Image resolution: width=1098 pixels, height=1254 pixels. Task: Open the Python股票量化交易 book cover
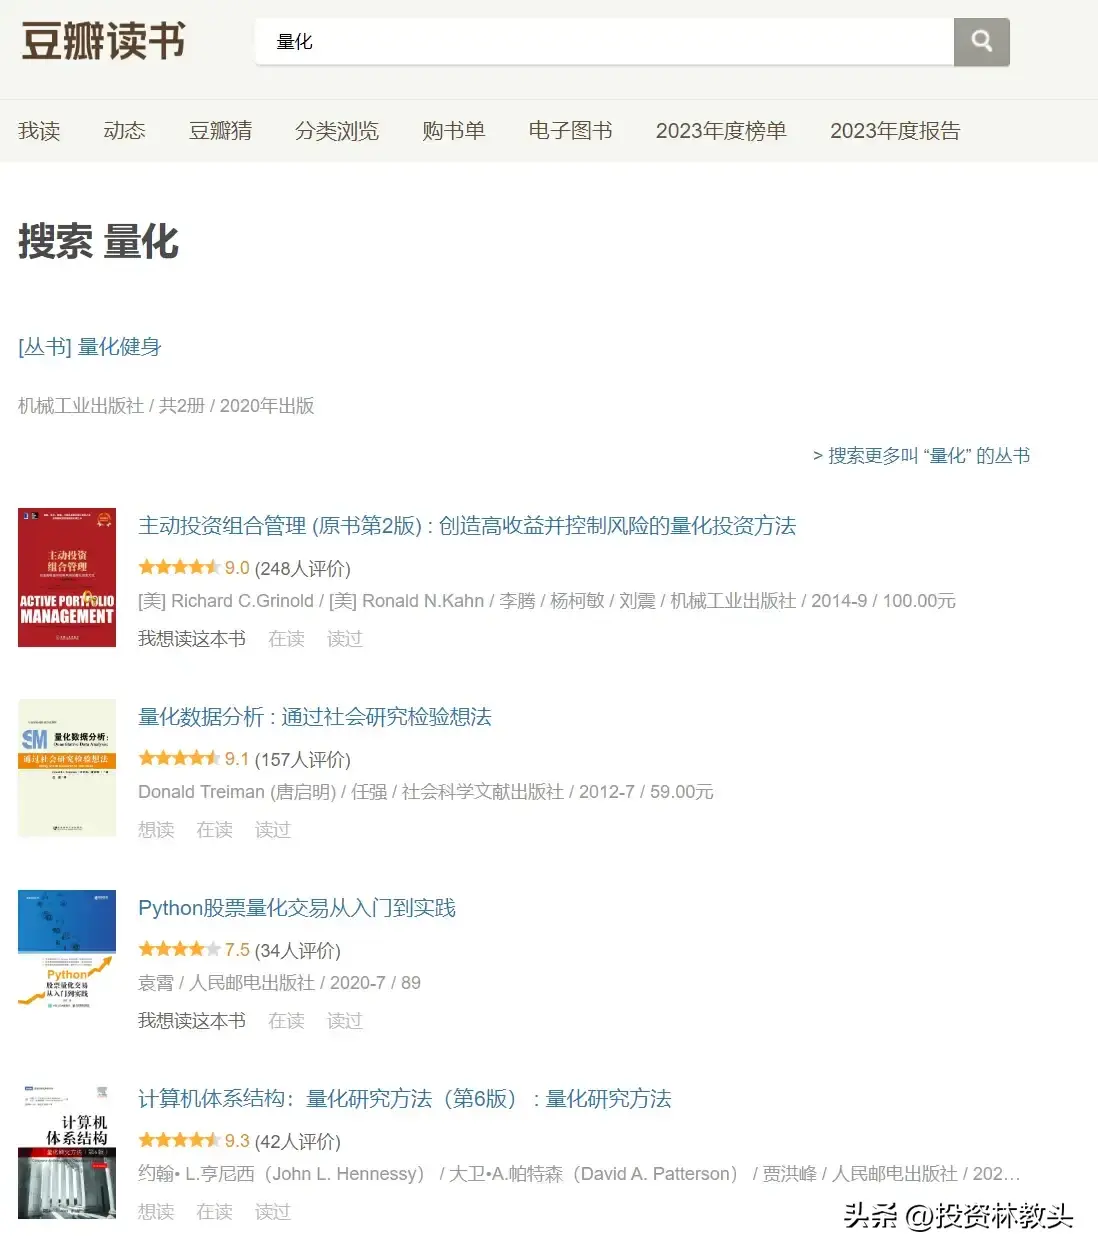[67, 949]
